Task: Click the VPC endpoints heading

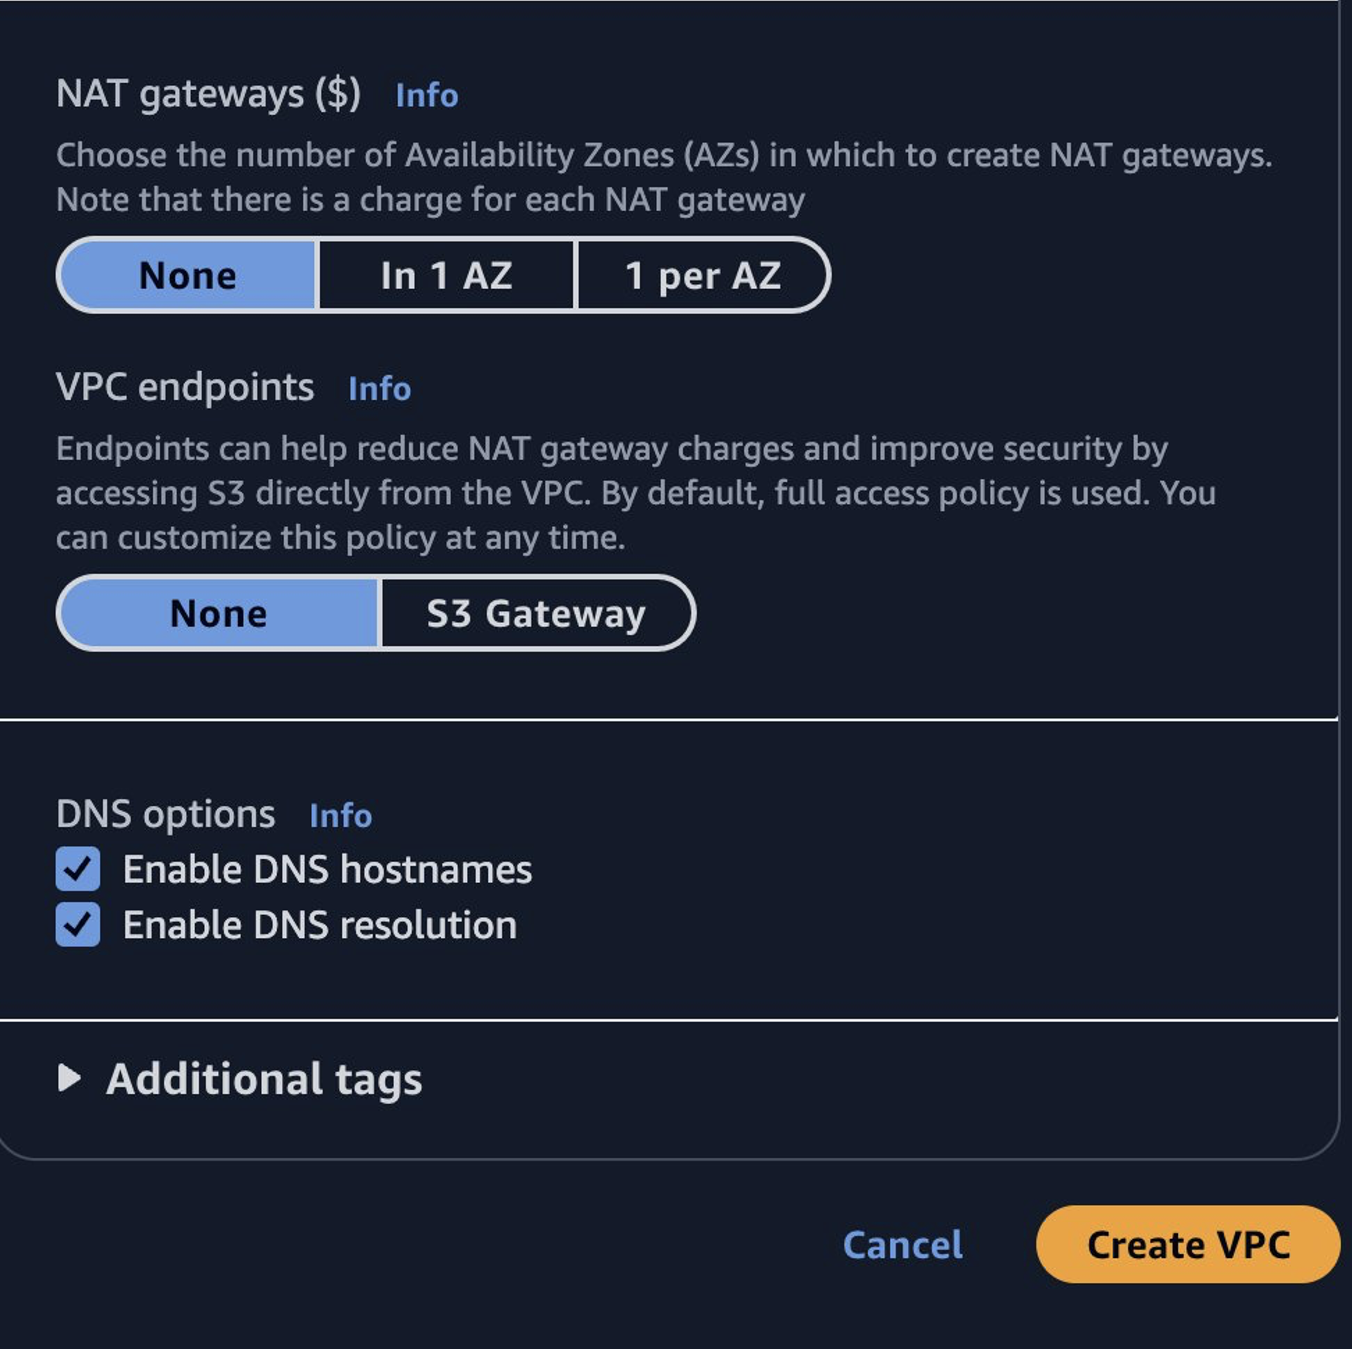Action: click(x=184, y=387)
